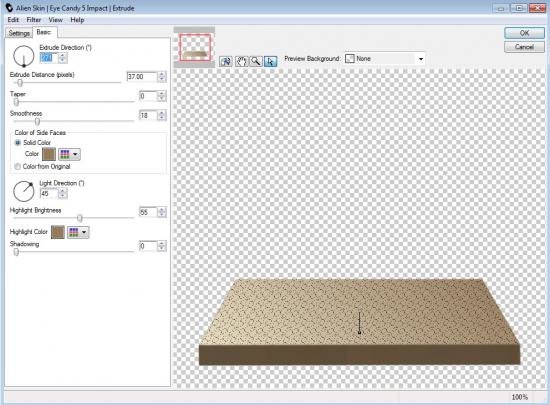Select Color from Original radio button
Image resolution: width=550 pixels, height=405 pixels.
click(x=18, y=167)
